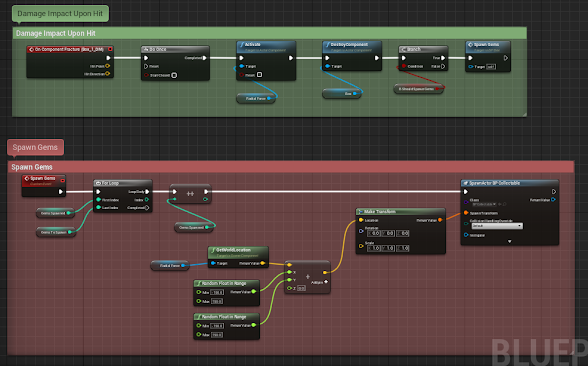Click the Rotation X value field

point(374,233)
